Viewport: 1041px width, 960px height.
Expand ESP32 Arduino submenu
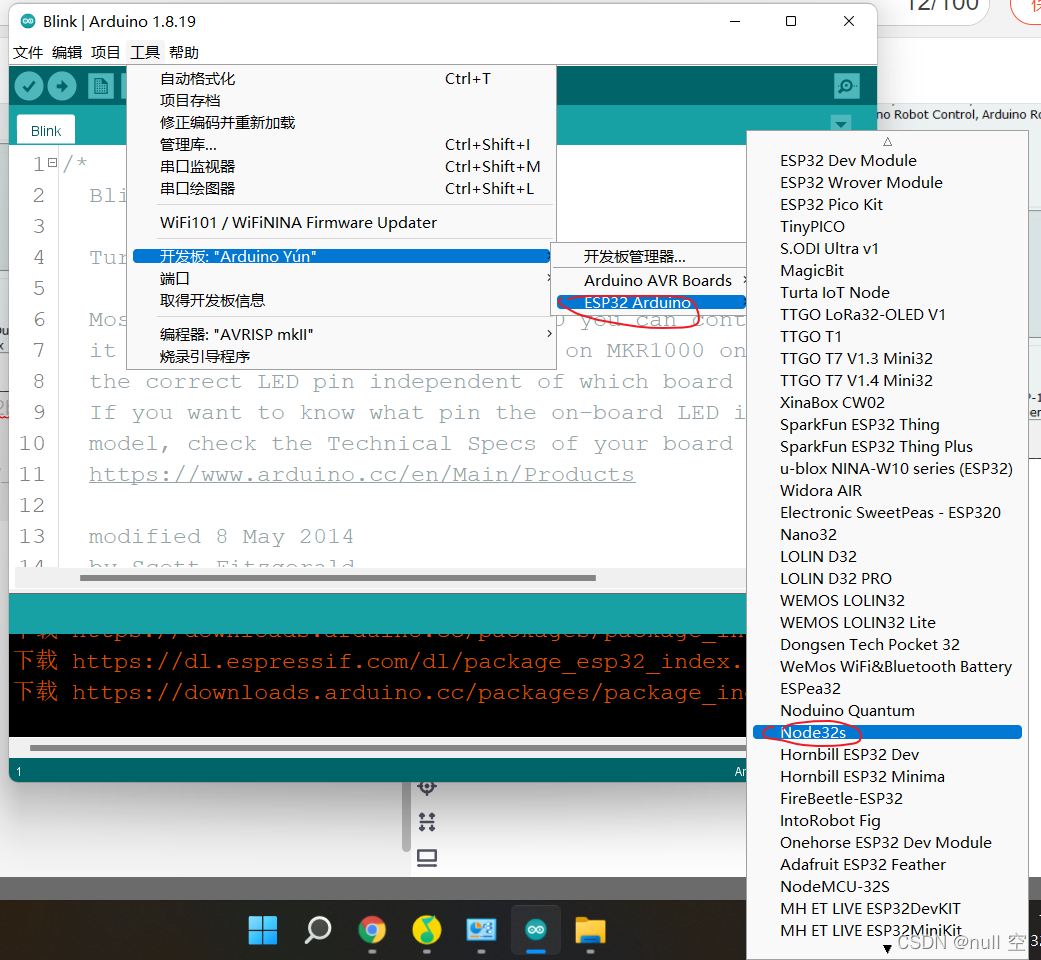coord(651,302)
